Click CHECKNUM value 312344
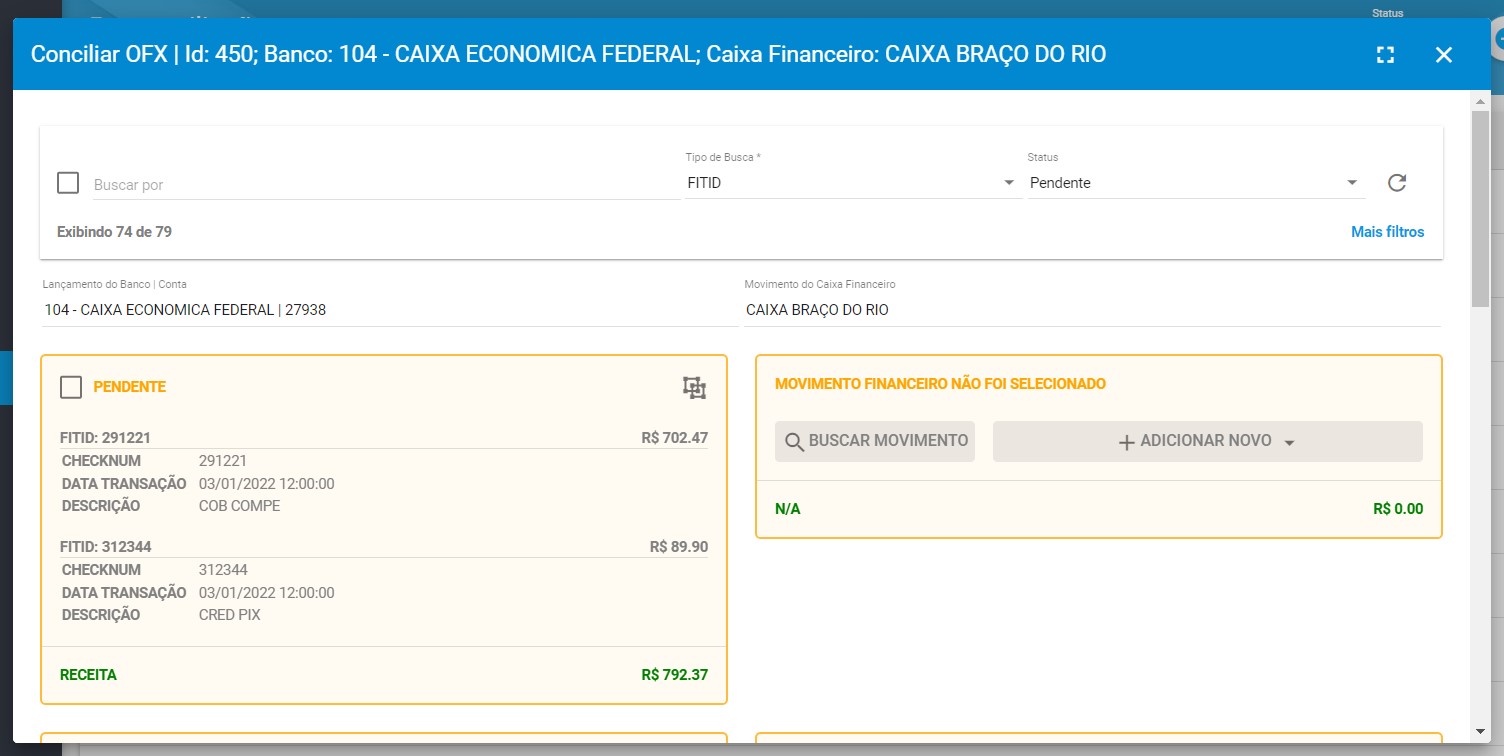The image size is (1504, 756). tap(223, 570)
